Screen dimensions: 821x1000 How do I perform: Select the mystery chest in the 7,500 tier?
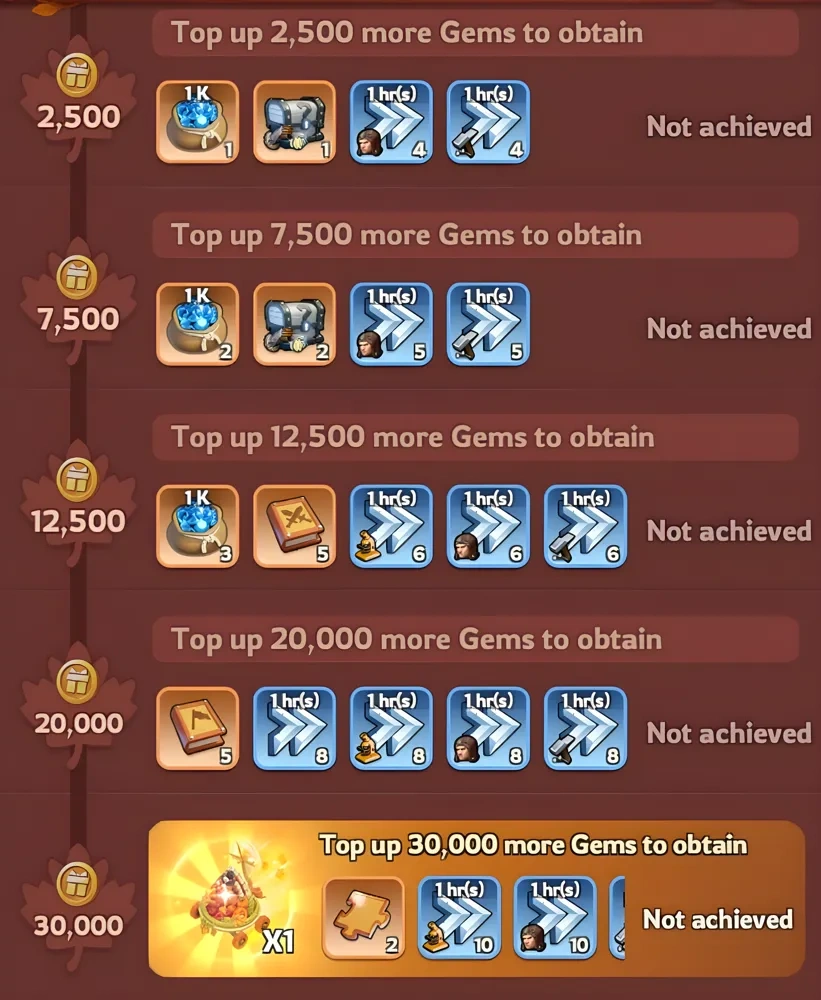click(295, 324)
